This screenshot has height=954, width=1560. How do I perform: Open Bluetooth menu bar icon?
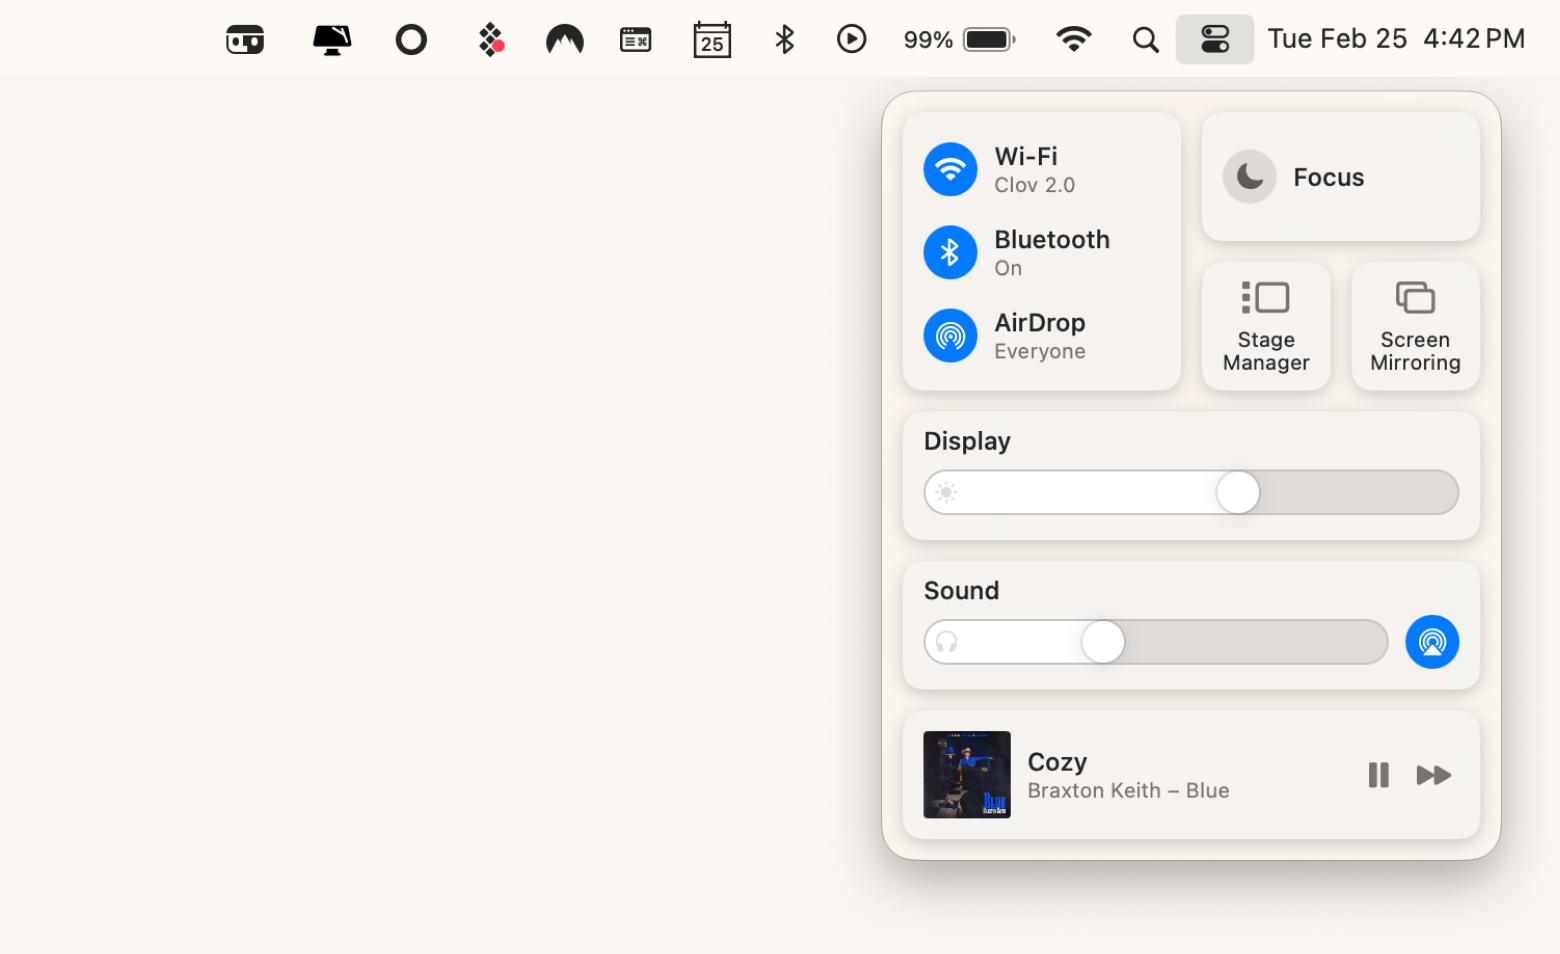pos(784,39)
